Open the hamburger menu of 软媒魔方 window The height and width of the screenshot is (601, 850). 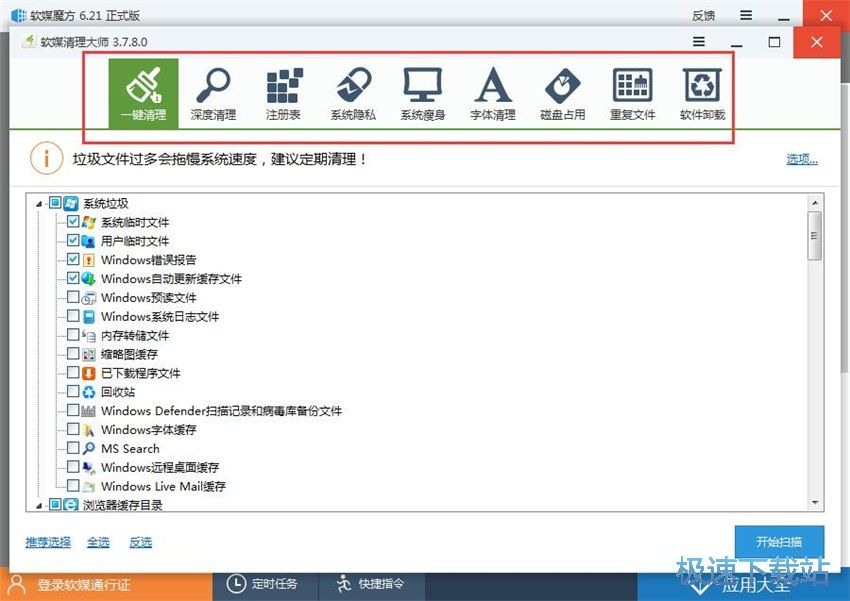(746, 15)
